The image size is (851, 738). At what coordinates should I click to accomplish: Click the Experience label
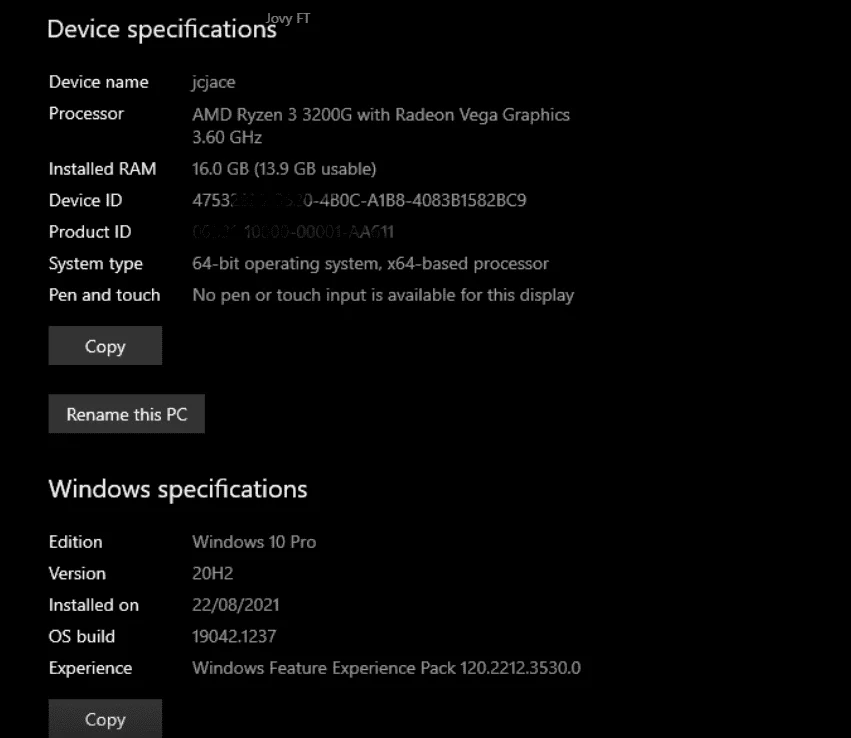(x=90, y=668)
